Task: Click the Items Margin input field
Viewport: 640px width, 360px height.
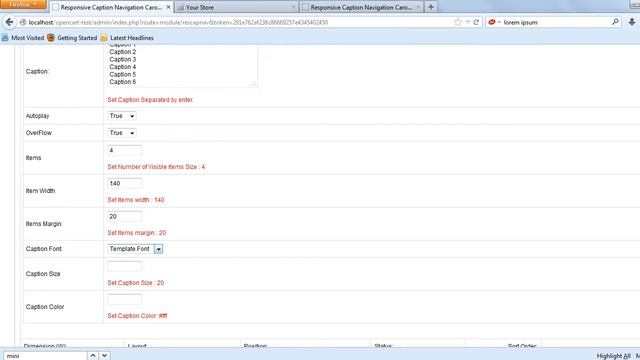Action: tap(124, 216)
